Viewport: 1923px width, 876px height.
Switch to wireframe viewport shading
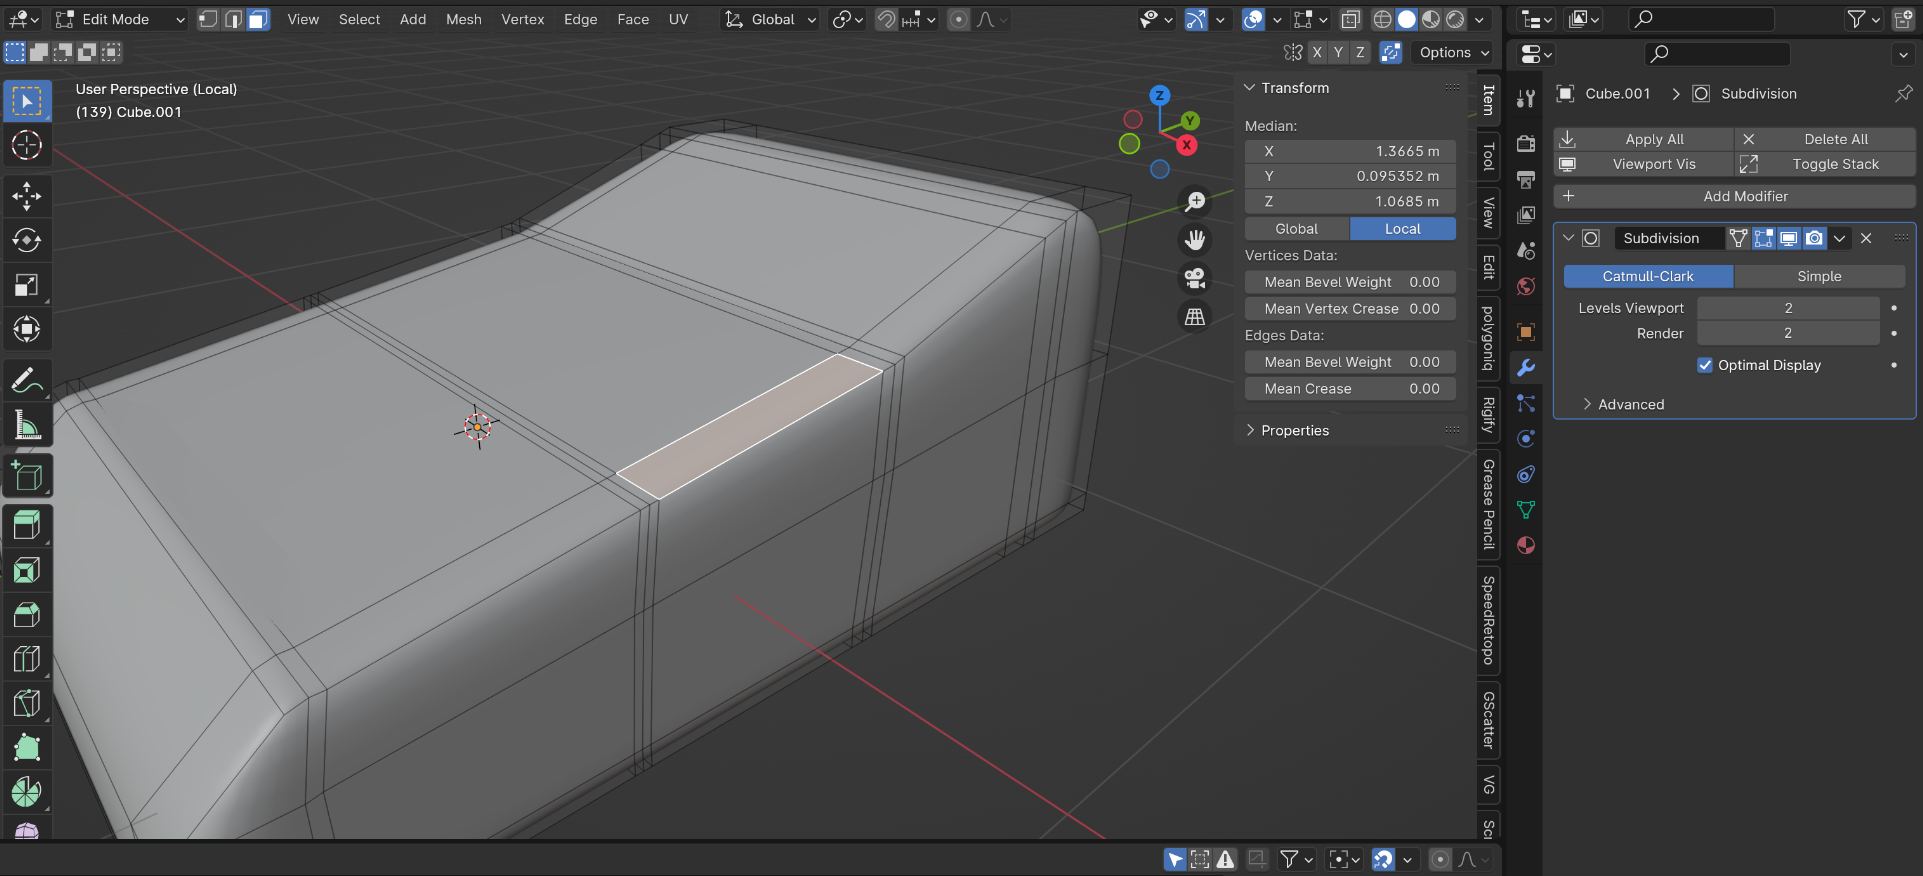coord(1382,19)
